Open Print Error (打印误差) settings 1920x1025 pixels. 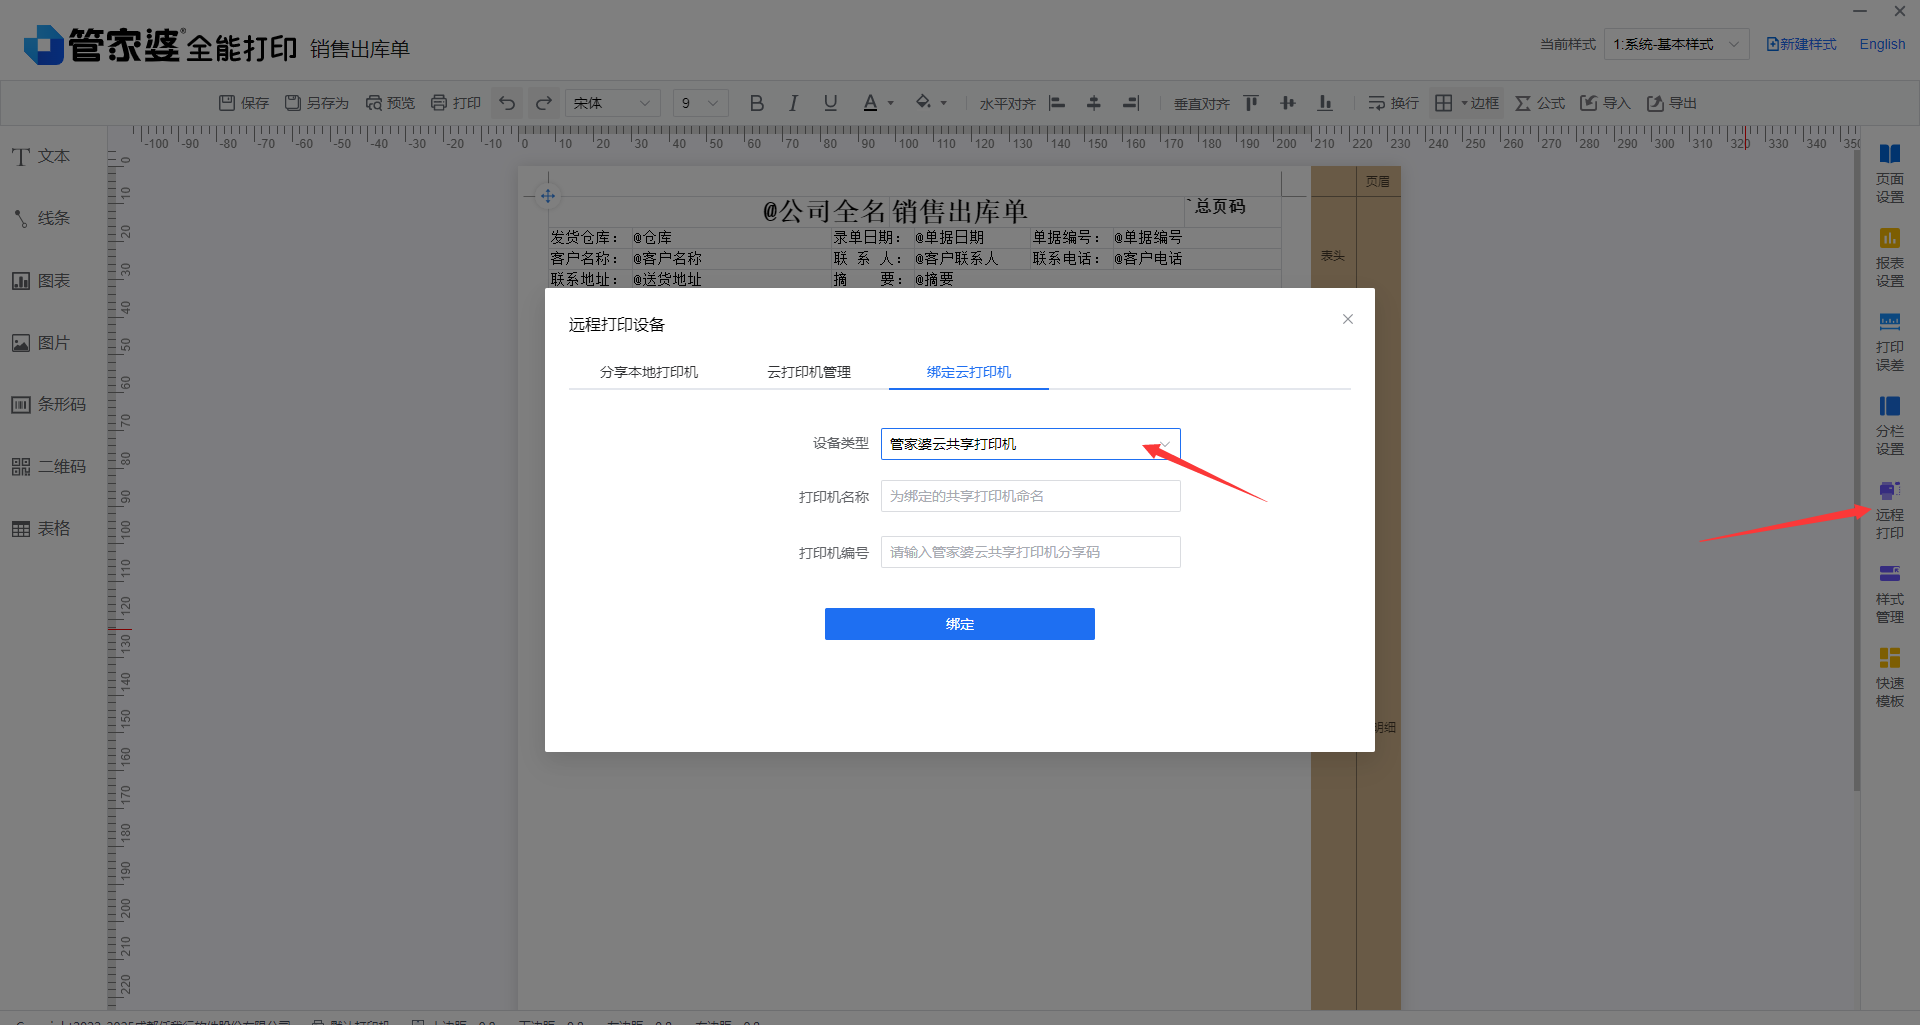1889,342
